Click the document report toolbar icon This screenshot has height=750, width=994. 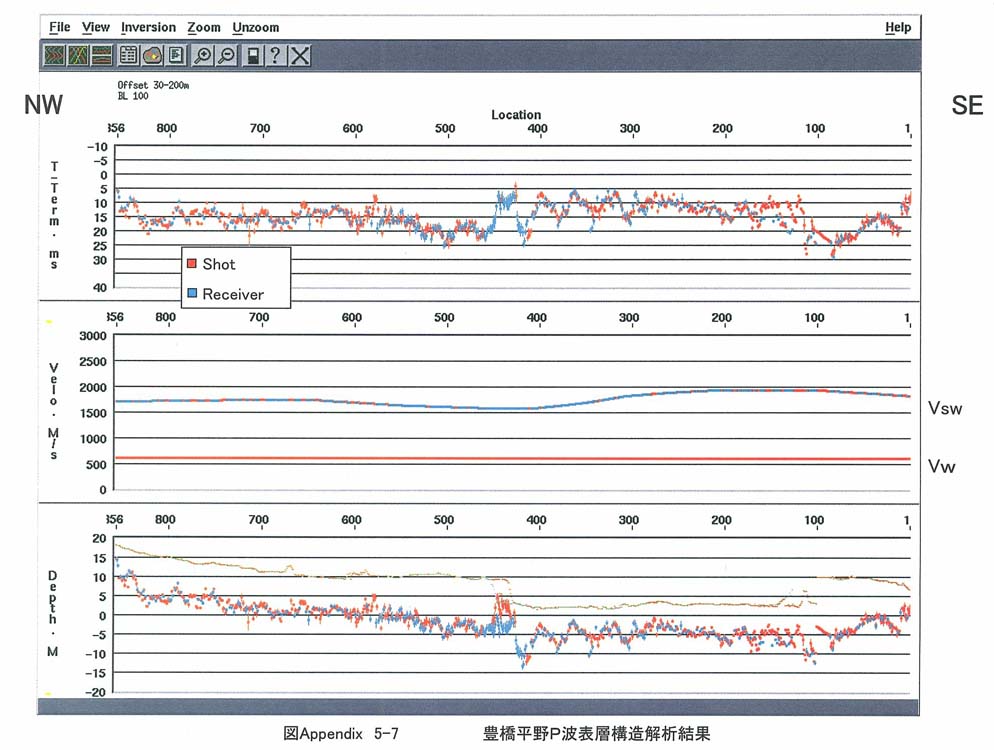click(x=176, y=56)
